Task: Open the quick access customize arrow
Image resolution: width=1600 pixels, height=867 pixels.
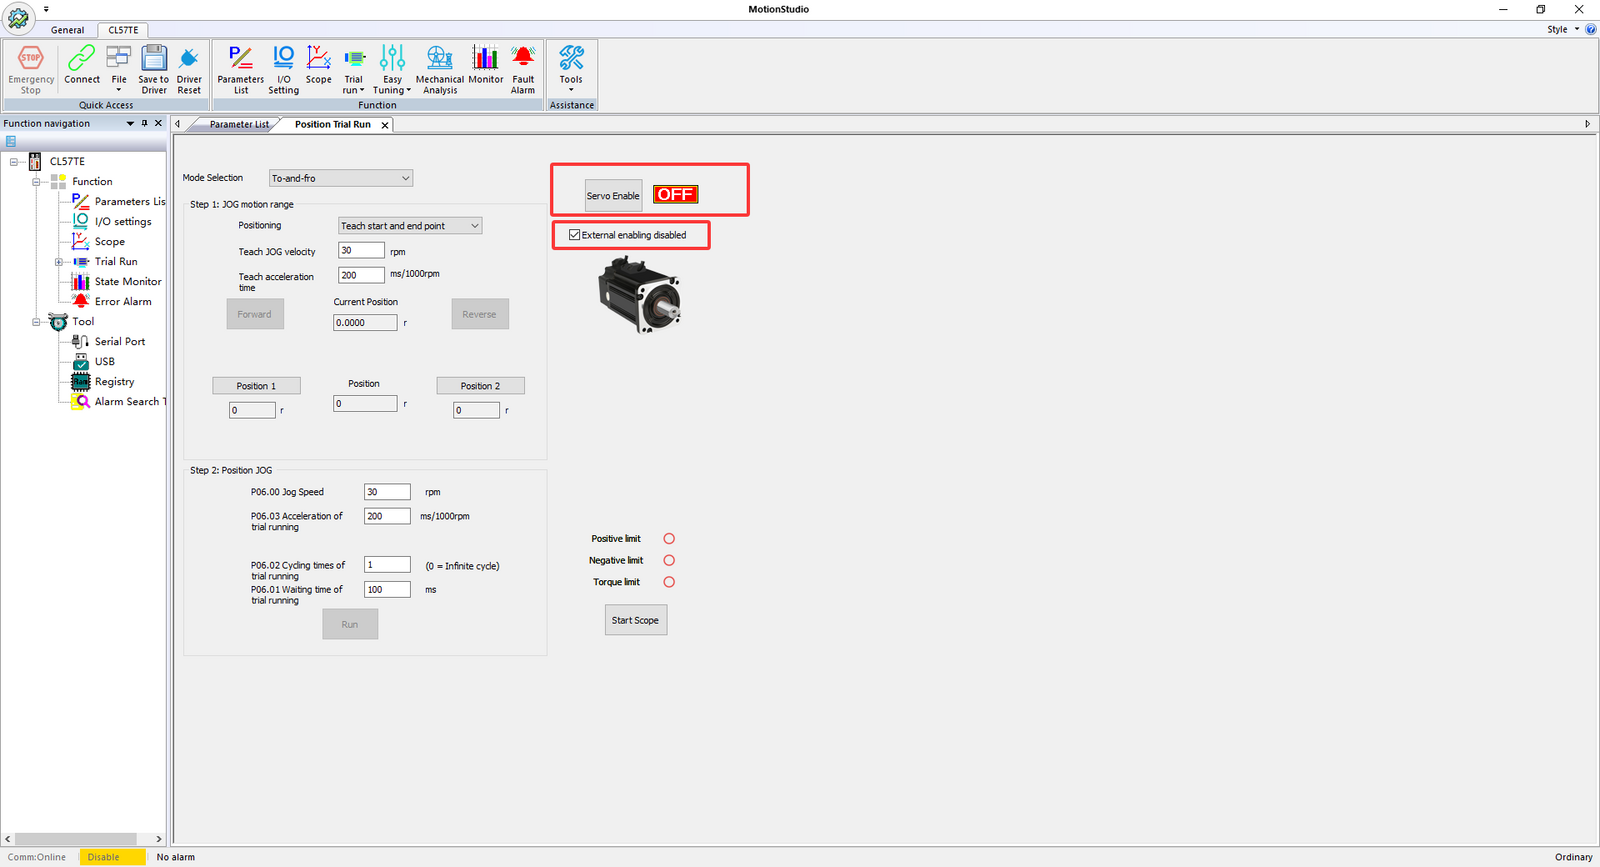Action: 46,9
